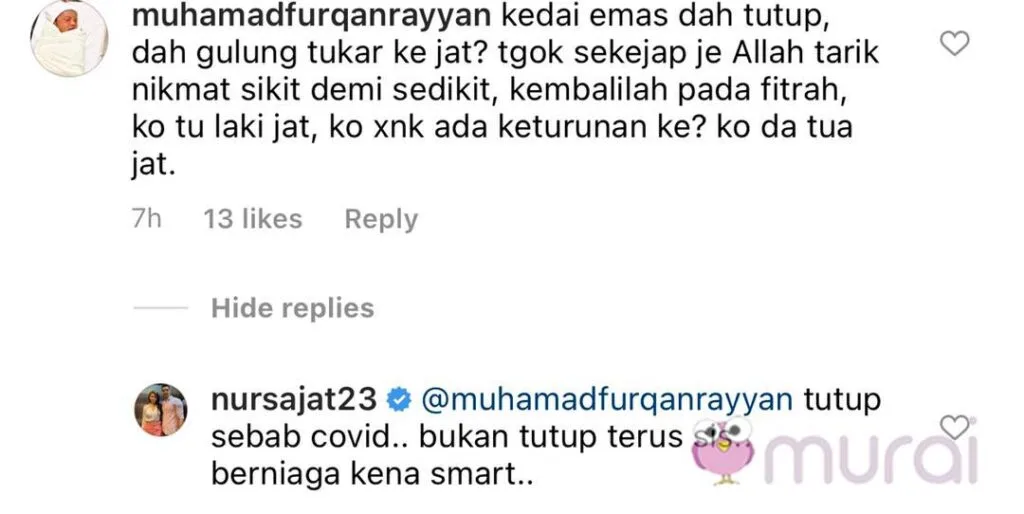Image resolution: width=1024 pixels, height=514 pixels.
Task: Click the line beside Hide replies
Action: coord(160,308)
